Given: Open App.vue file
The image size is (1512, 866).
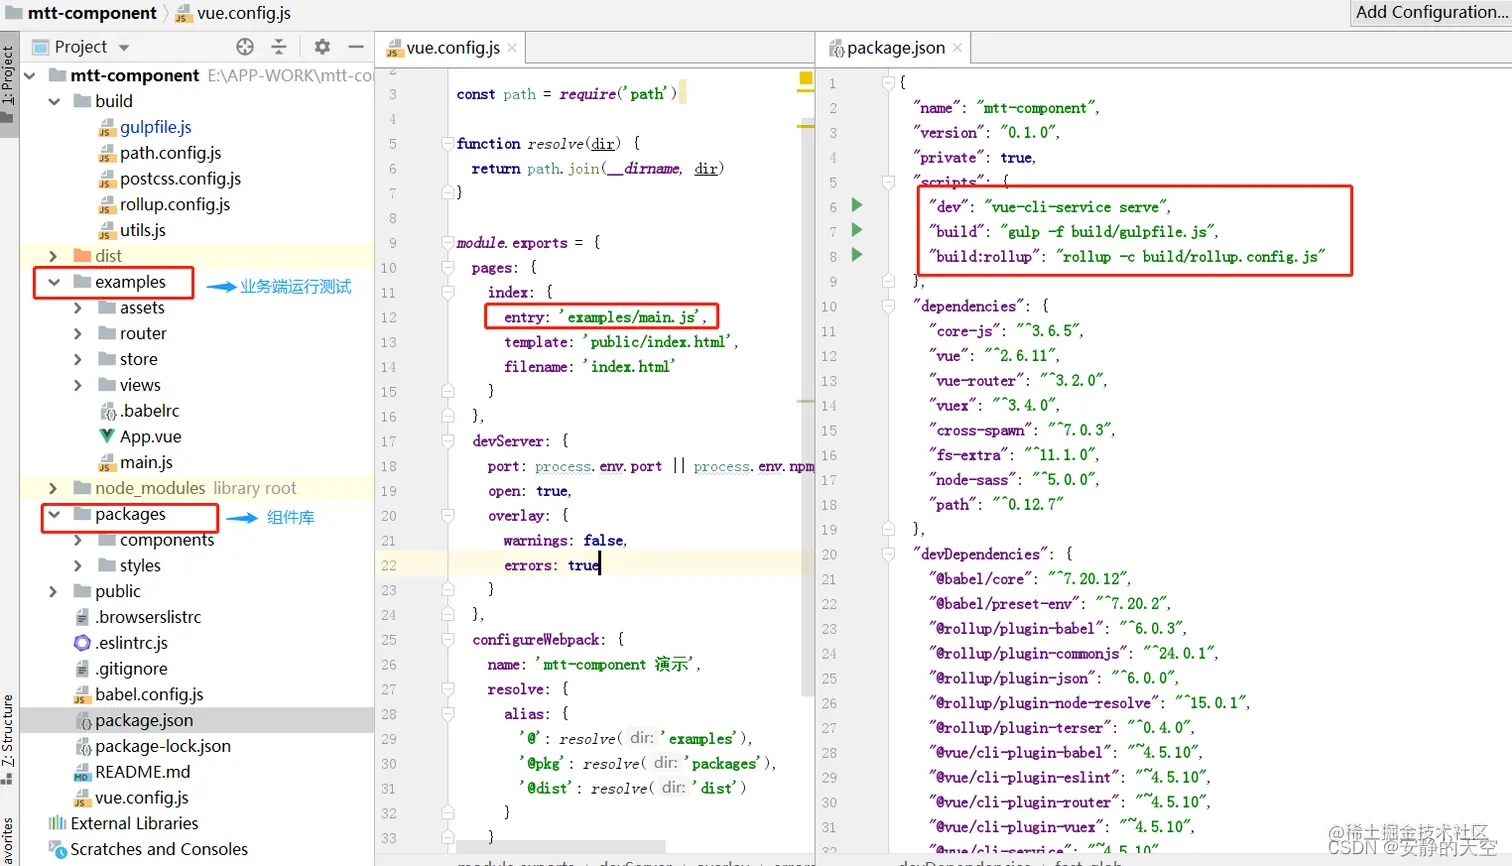Looking at the screenshot, I should (x=150, y=437).
